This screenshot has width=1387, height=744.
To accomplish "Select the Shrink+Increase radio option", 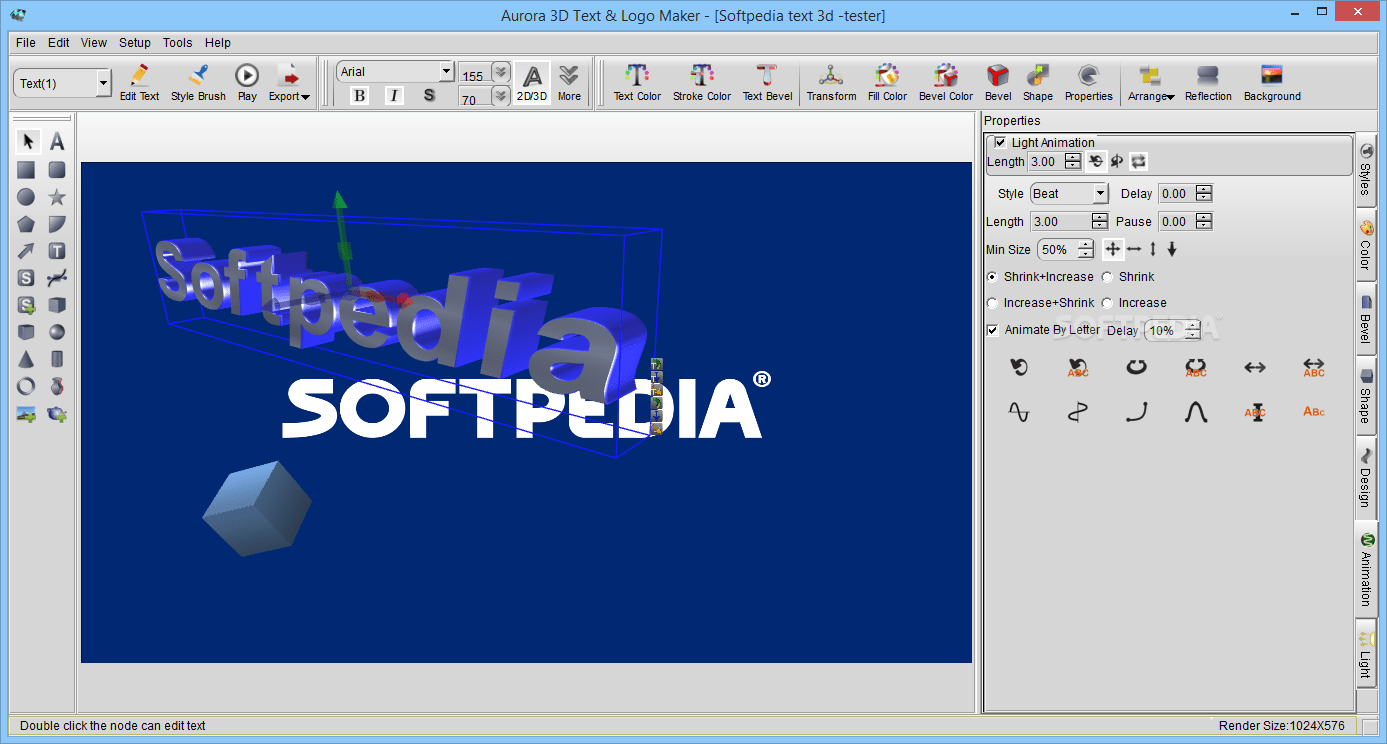I will point(992,277).
